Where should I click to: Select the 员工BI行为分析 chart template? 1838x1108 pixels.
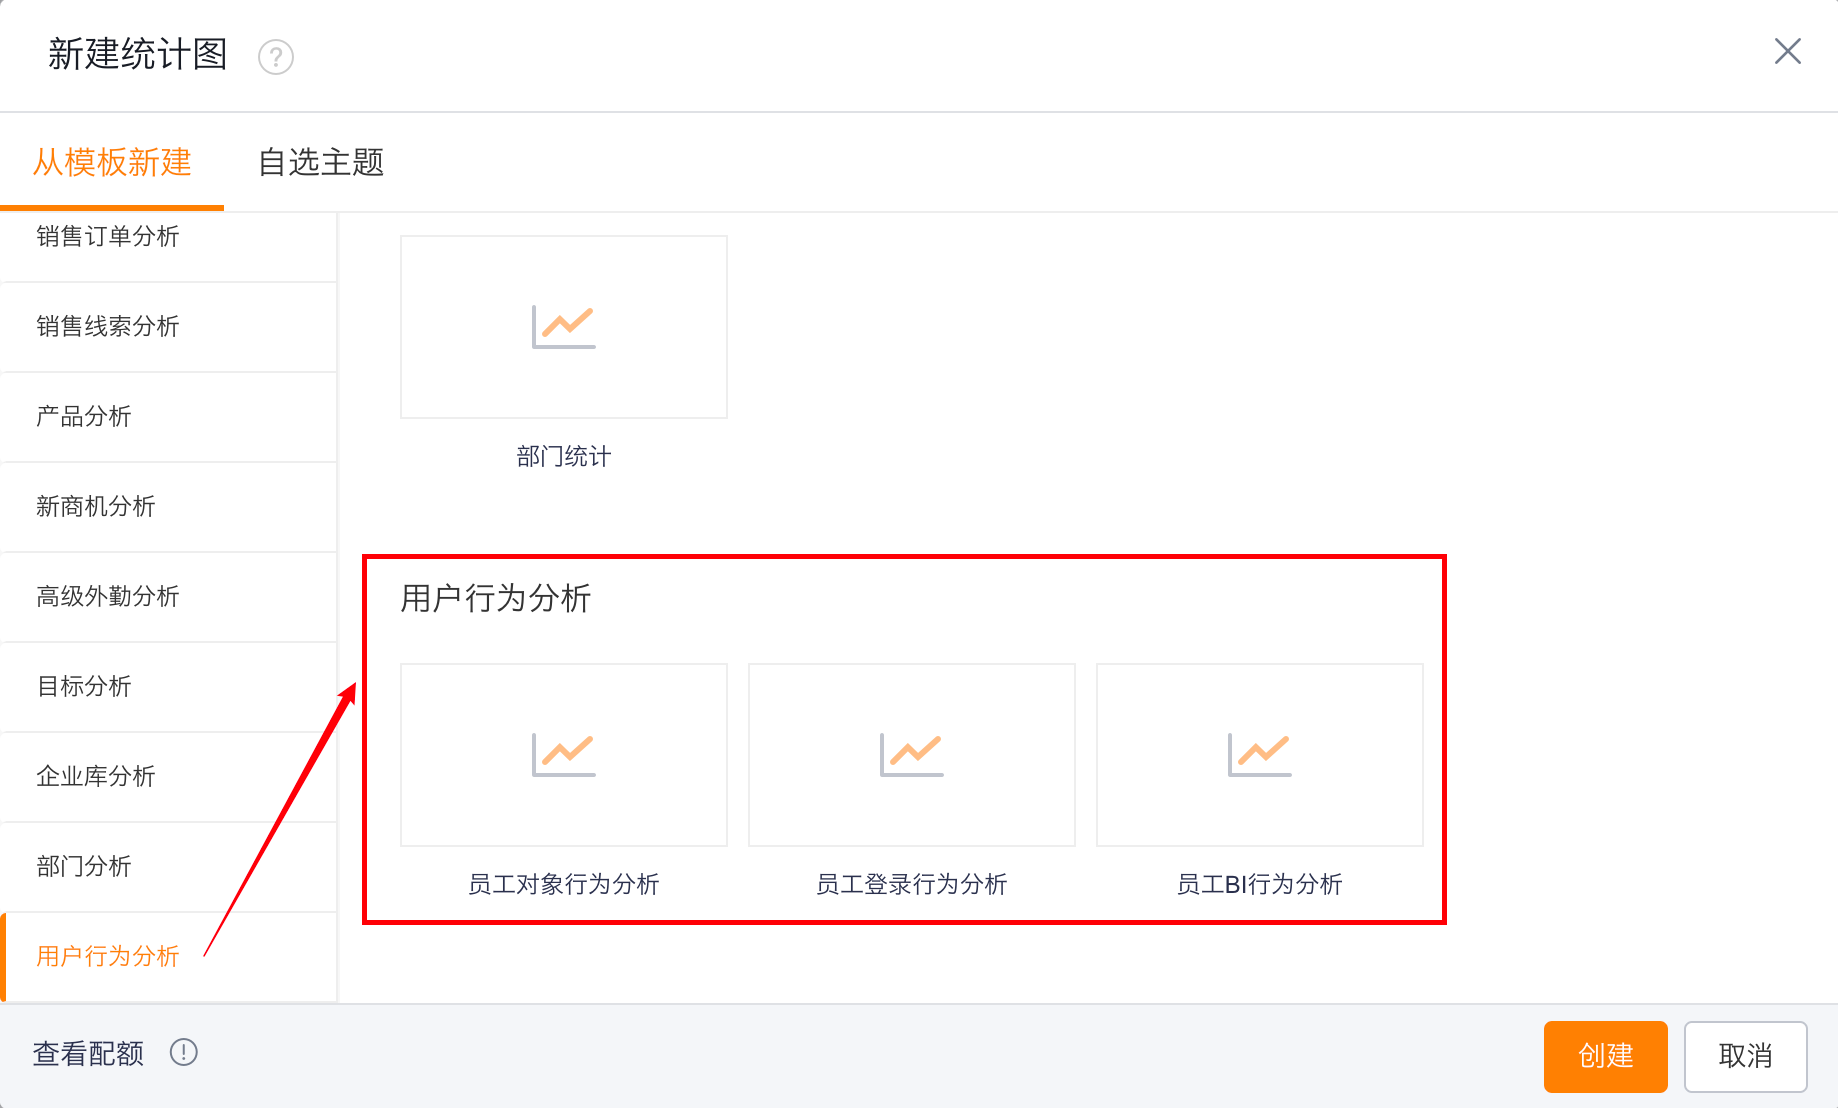tap(1259, 754)
